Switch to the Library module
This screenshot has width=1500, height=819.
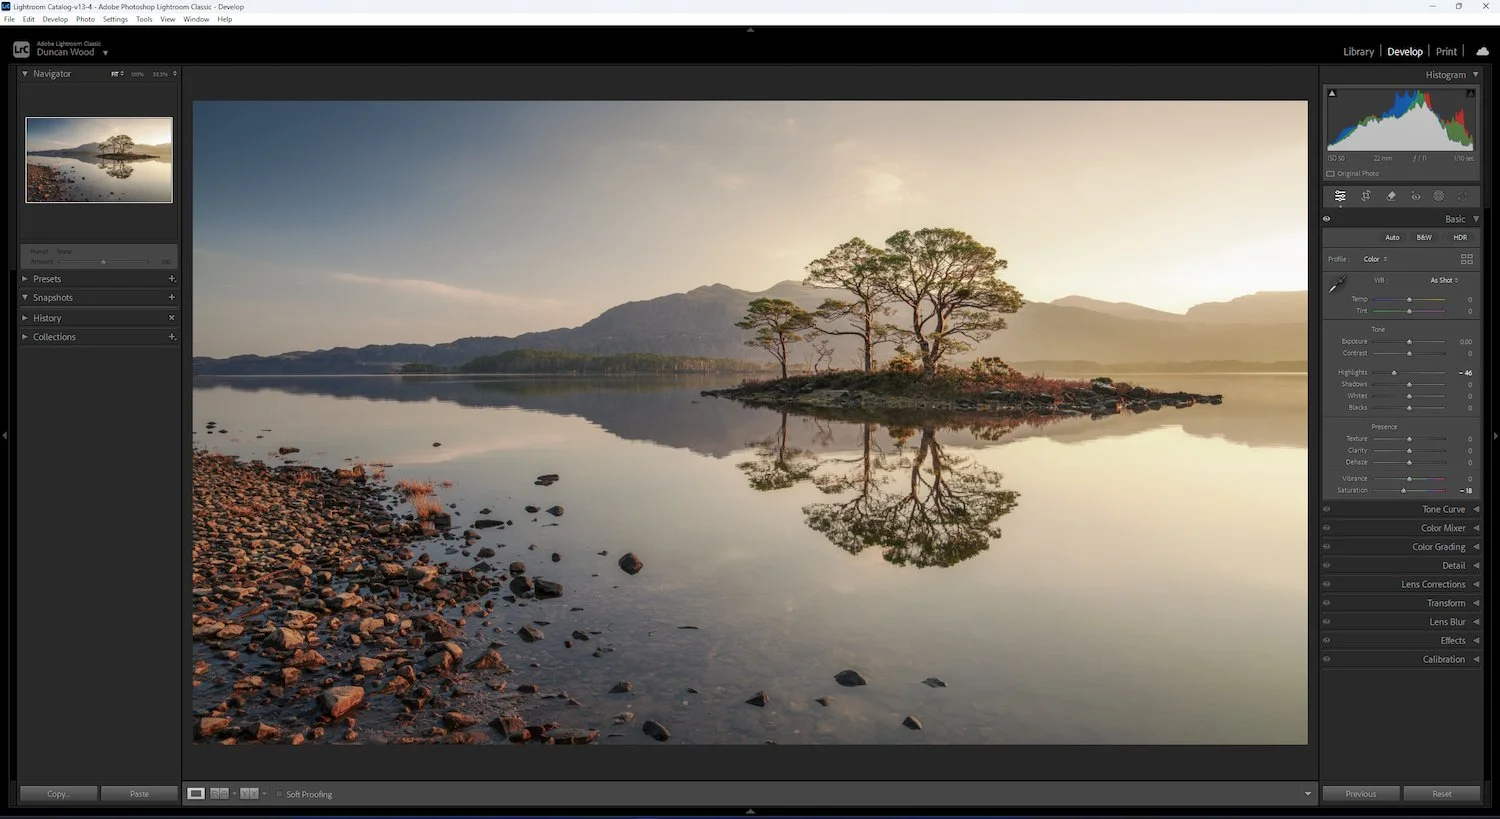pyautogui.click(x=1358, y=51)
